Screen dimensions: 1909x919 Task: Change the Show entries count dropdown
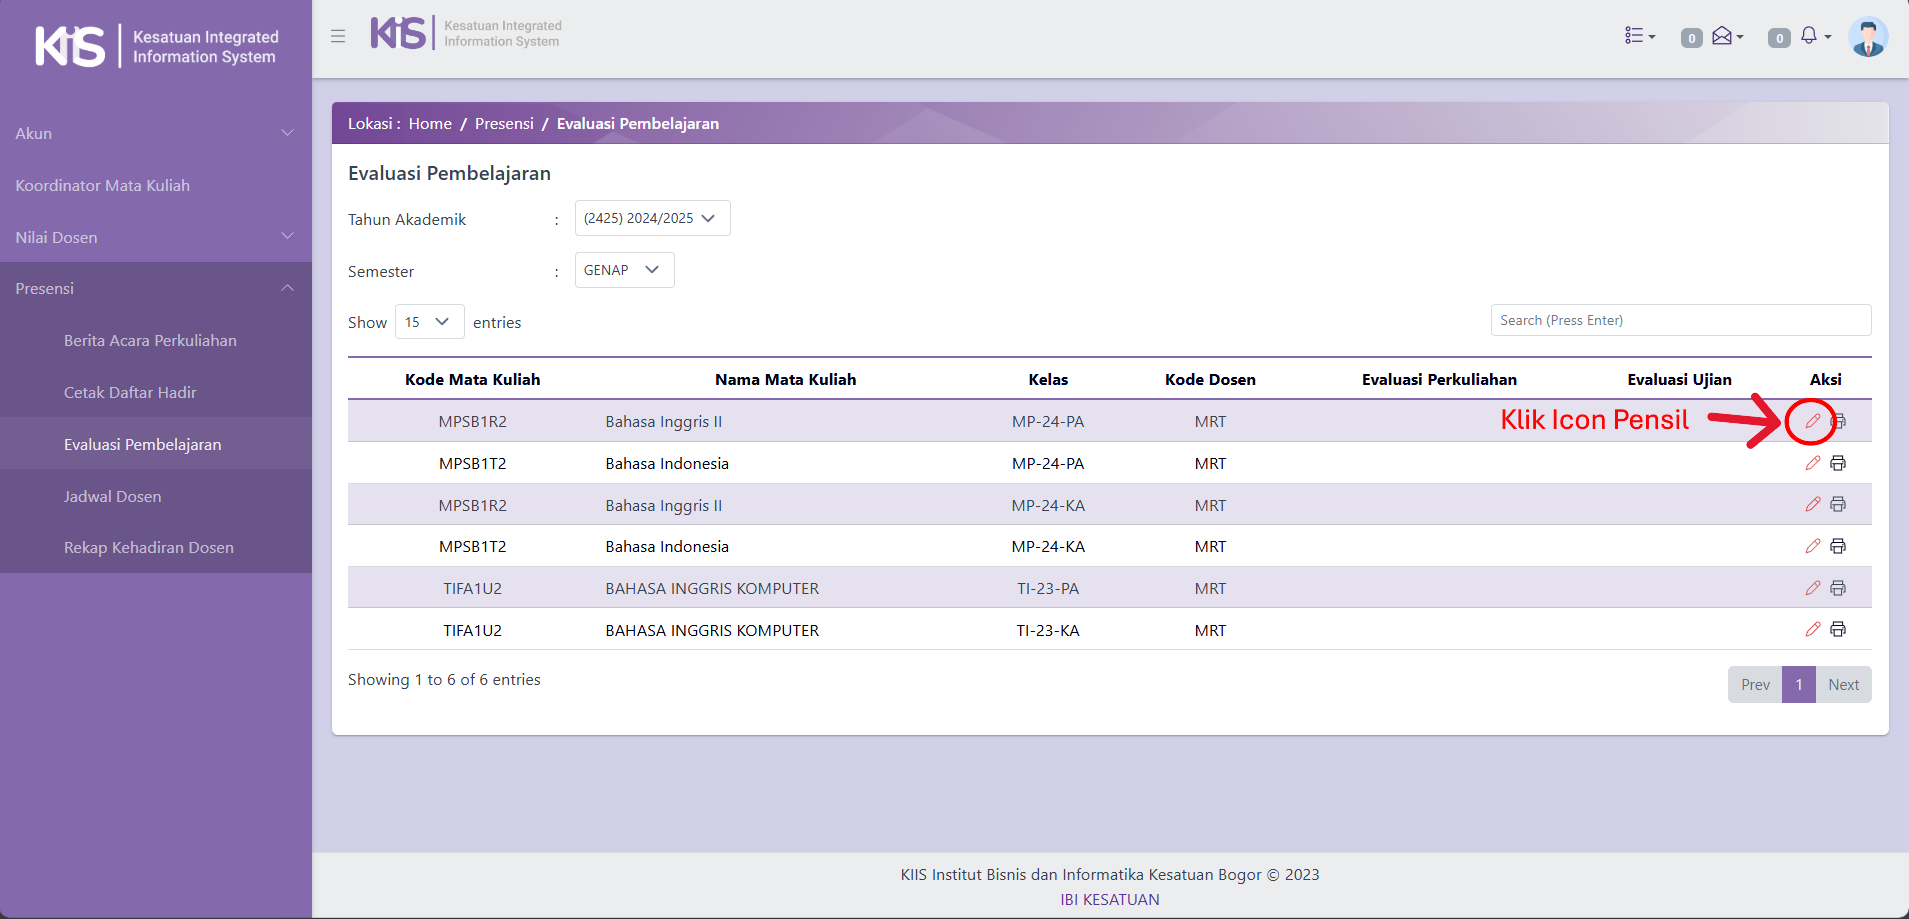point(429,322)
